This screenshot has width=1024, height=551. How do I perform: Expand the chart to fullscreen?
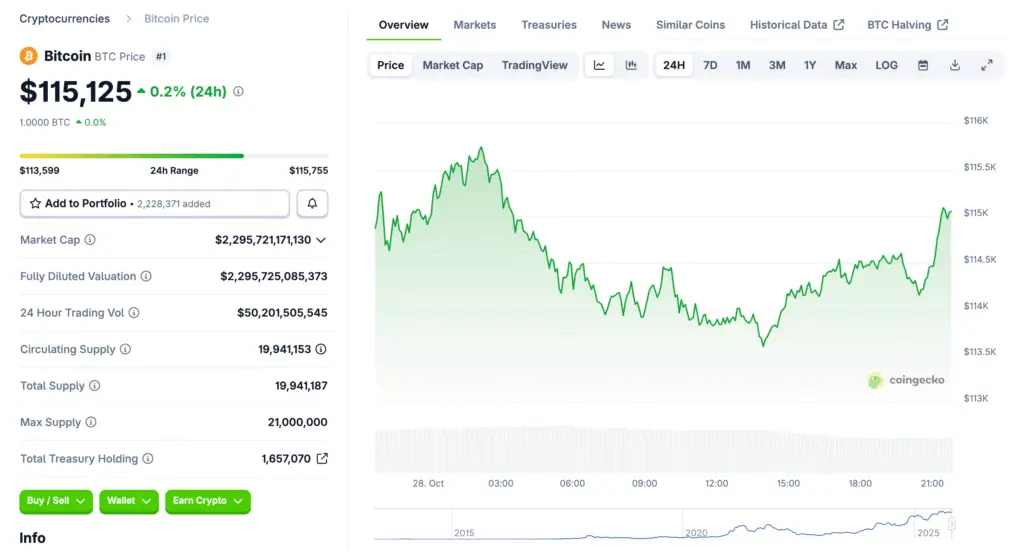(987, 65)
